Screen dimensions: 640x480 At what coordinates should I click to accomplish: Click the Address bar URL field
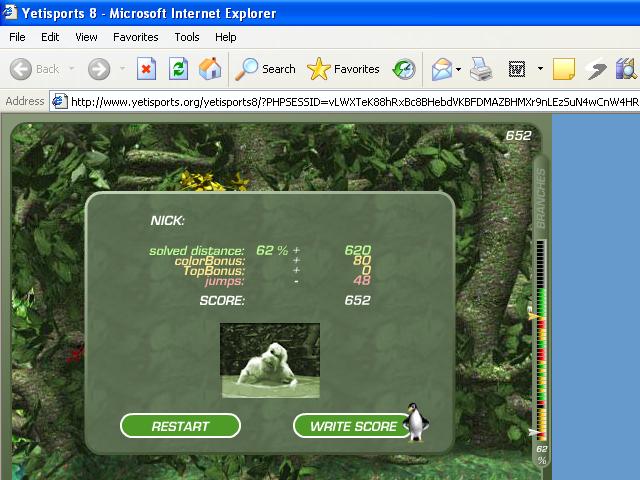(345, 102)
